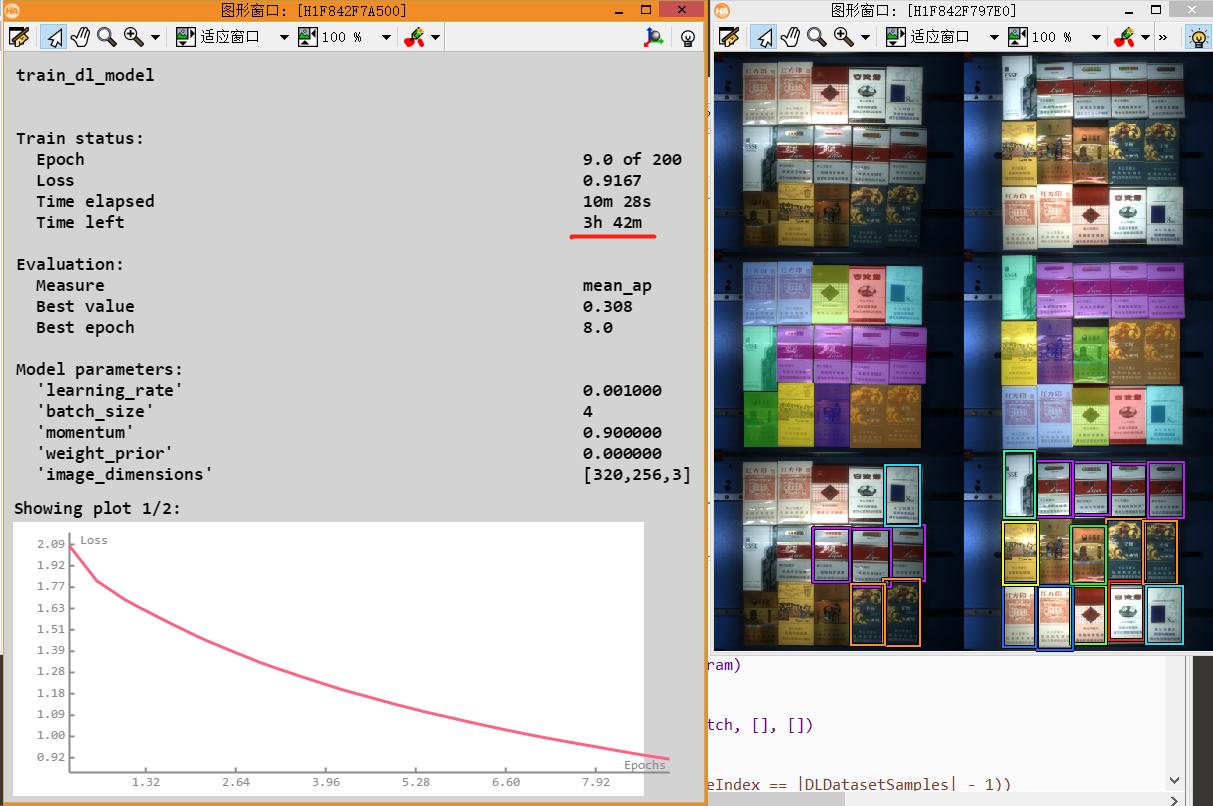This screenshot has width=1213, height=806.
Task: Expand the 适应窗口 dropdown arrow in window H1F842F797E0
Action: (994, 38)
